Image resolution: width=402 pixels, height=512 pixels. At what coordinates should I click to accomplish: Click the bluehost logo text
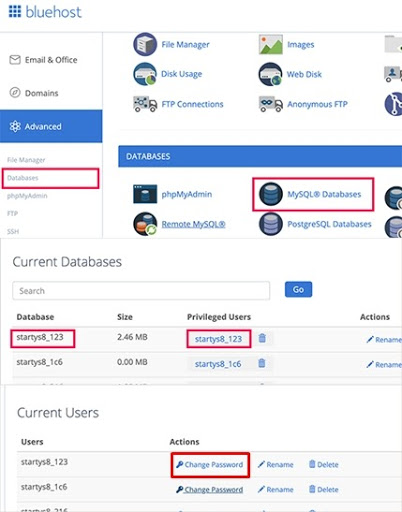pyautogui.click(x=53, y=12)
